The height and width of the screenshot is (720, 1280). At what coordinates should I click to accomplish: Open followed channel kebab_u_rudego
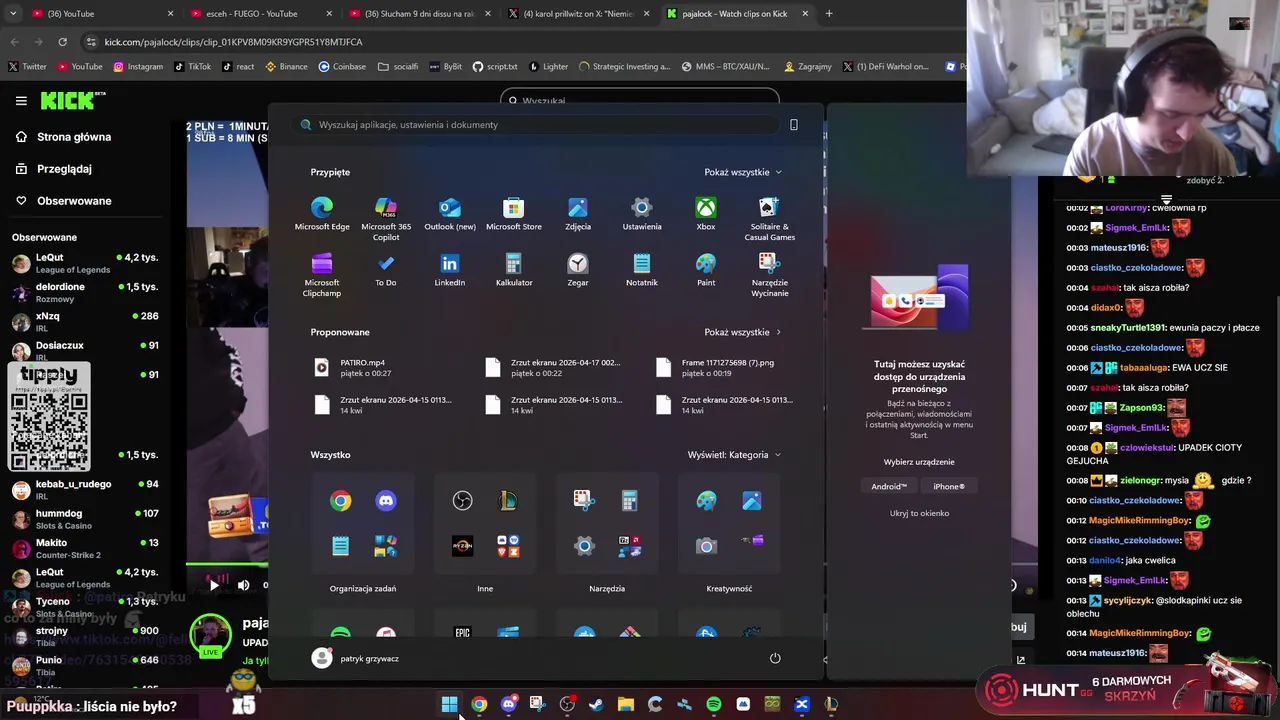tap(85, 489)
